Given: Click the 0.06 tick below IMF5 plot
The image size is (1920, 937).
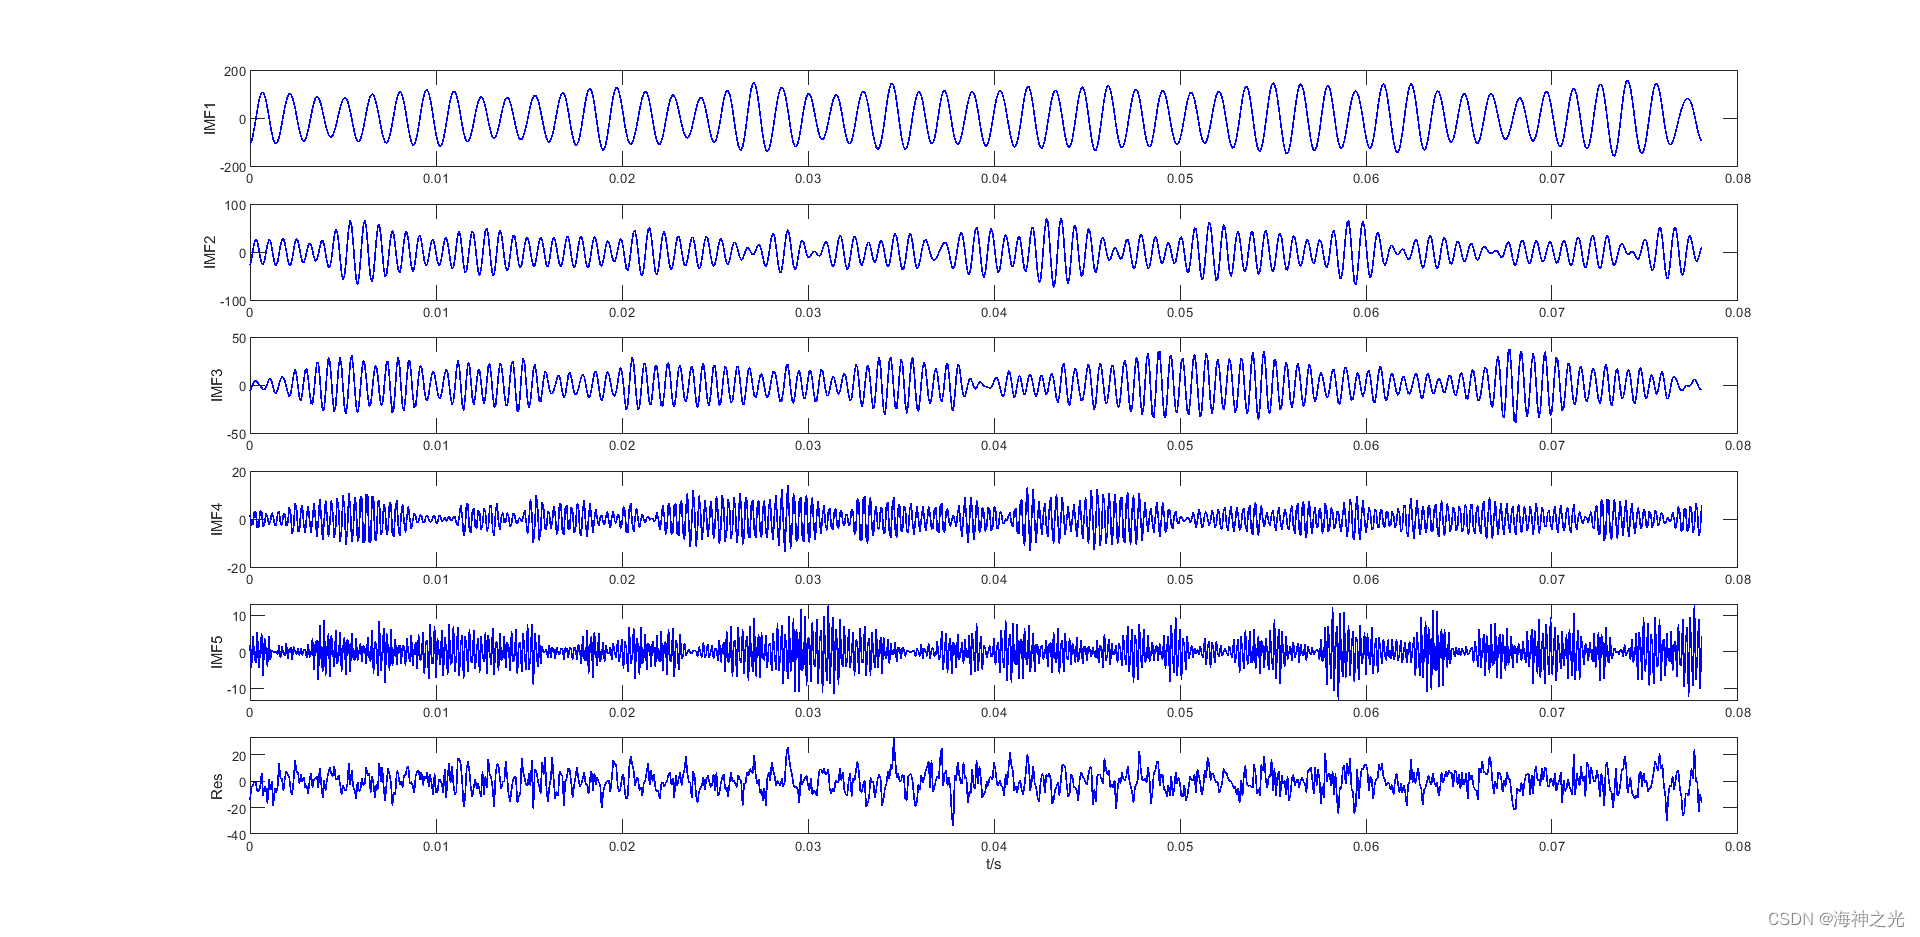Looking at the screenshot, I should pyautogui.click(x=1366, y=713).
